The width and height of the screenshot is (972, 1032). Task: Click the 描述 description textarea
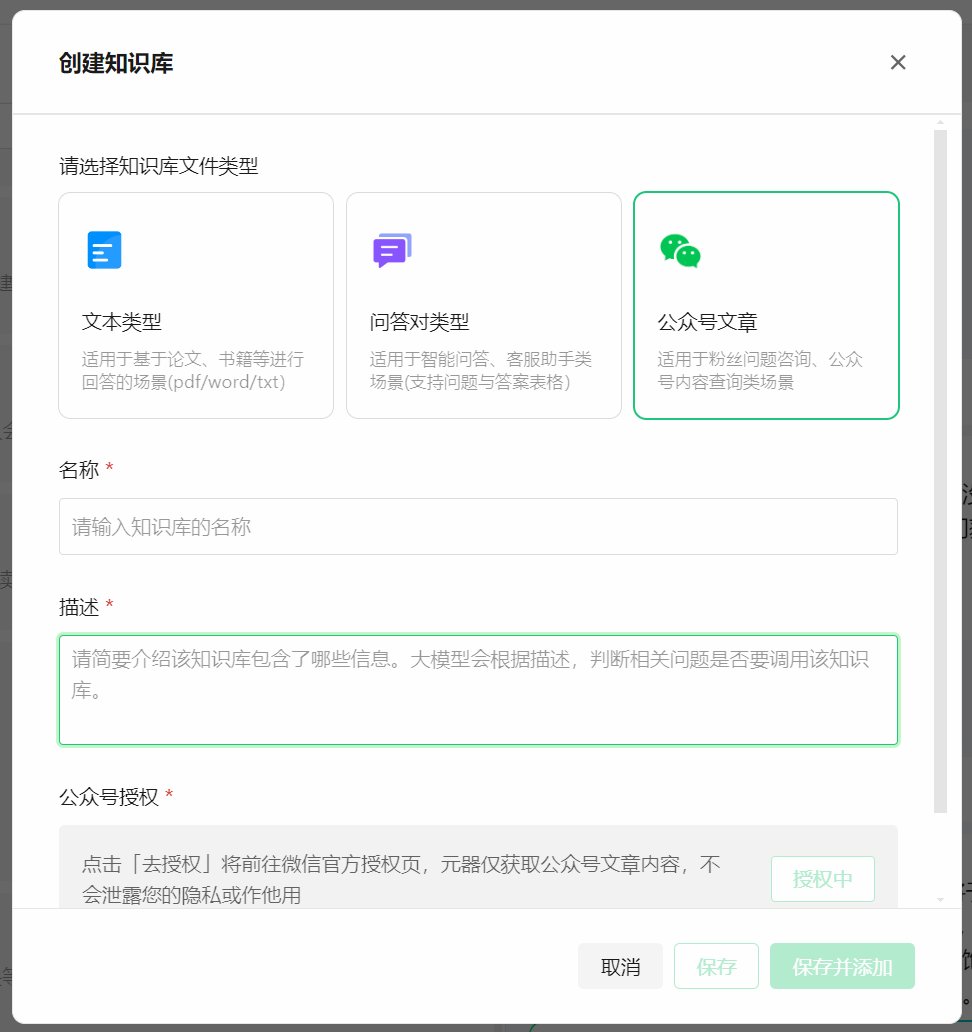[478, 689]
